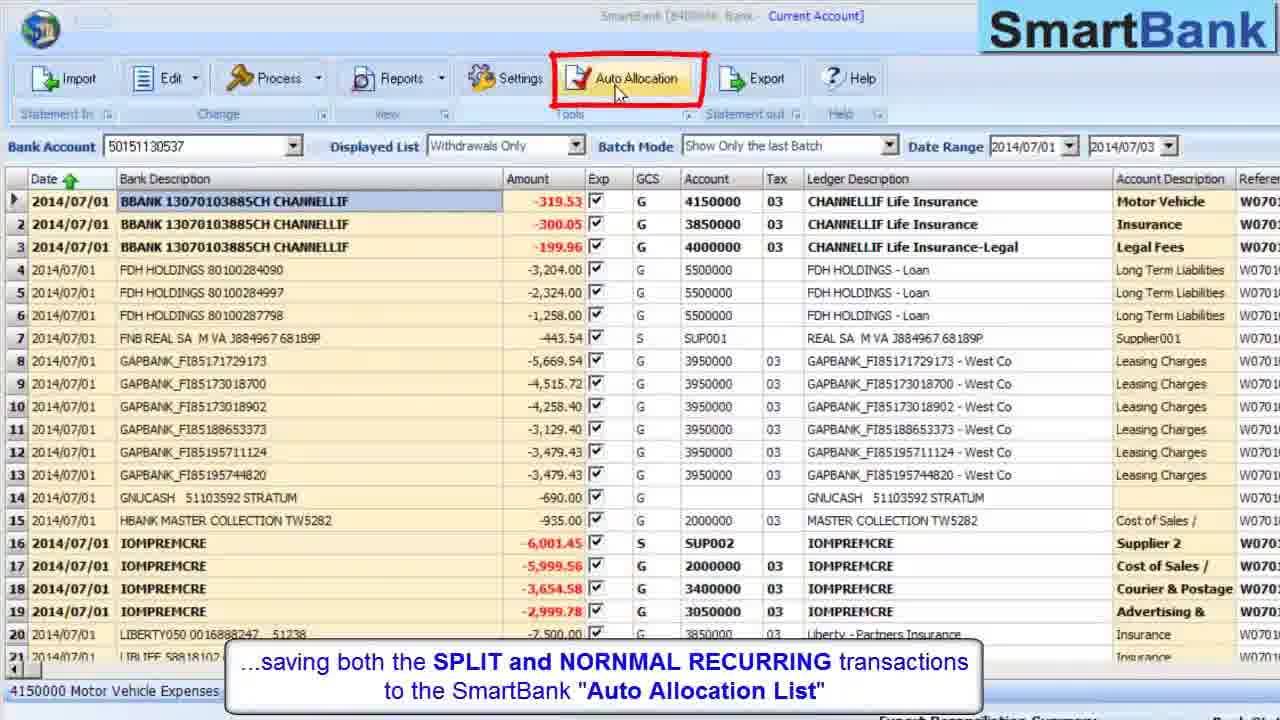Toggle Exp checkbox for the -6,001.45 row
The image size is (1280, 720).
pos(597,543)
